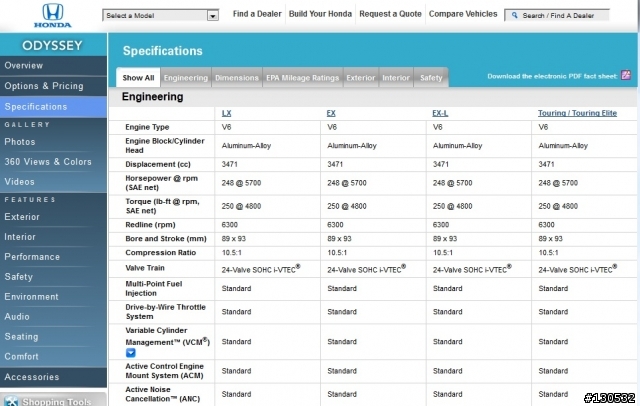Viewport: 640px width, 406px height.
Task: Open the Safety specifications tab
Action: click(431, 78)
